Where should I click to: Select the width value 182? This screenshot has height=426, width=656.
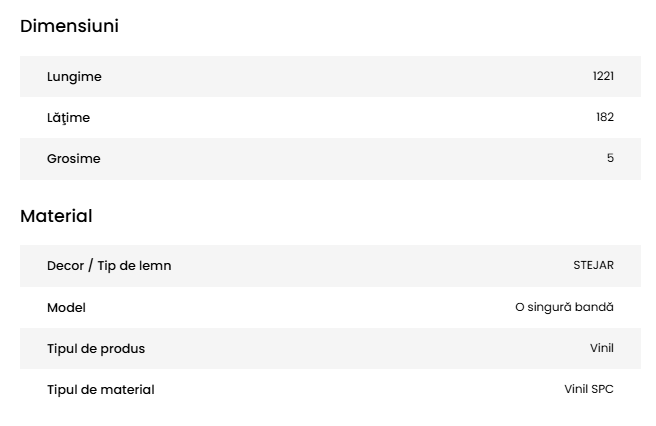click(605, 118)
